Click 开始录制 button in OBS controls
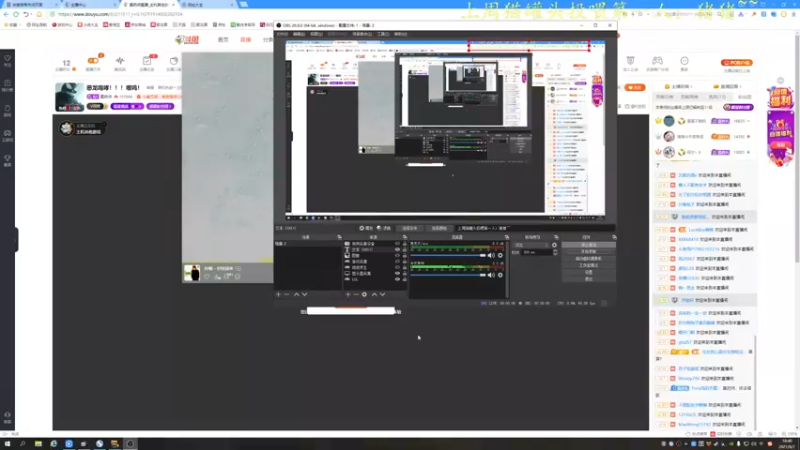Viewport: 800px width, 450px height. point(588,252)
